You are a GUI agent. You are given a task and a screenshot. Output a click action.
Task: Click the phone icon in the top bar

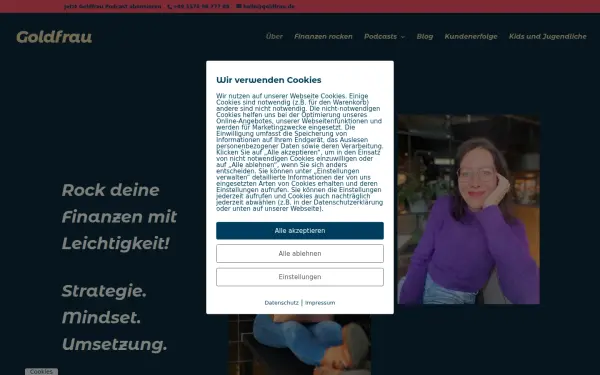(170, 7)
